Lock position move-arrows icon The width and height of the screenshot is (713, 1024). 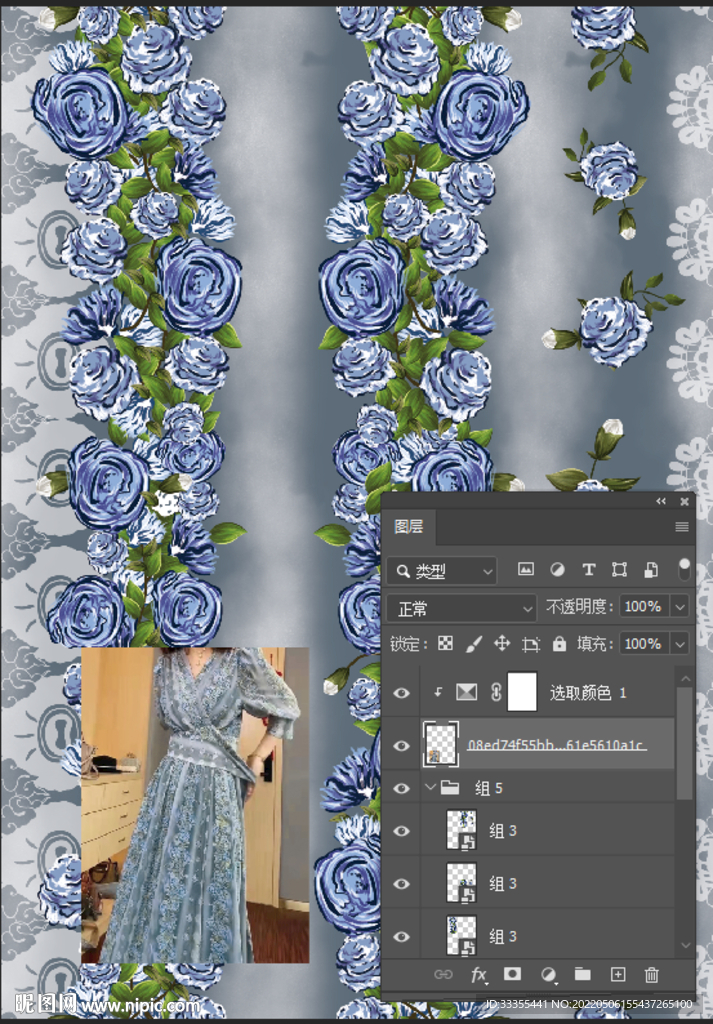point(501,644)
